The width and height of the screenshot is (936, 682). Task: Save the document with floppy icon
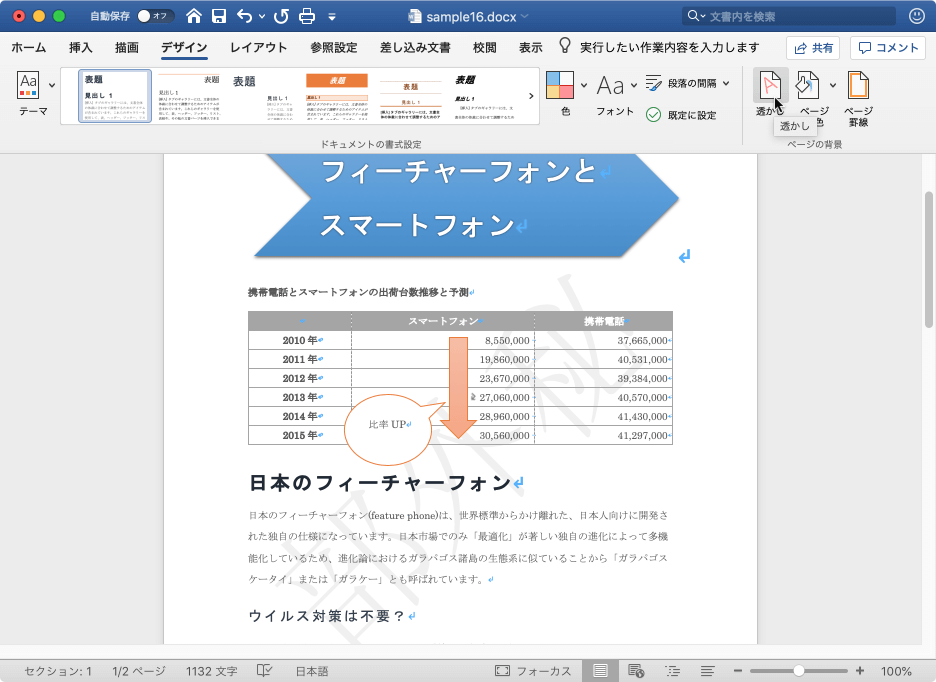pos(219,16)
